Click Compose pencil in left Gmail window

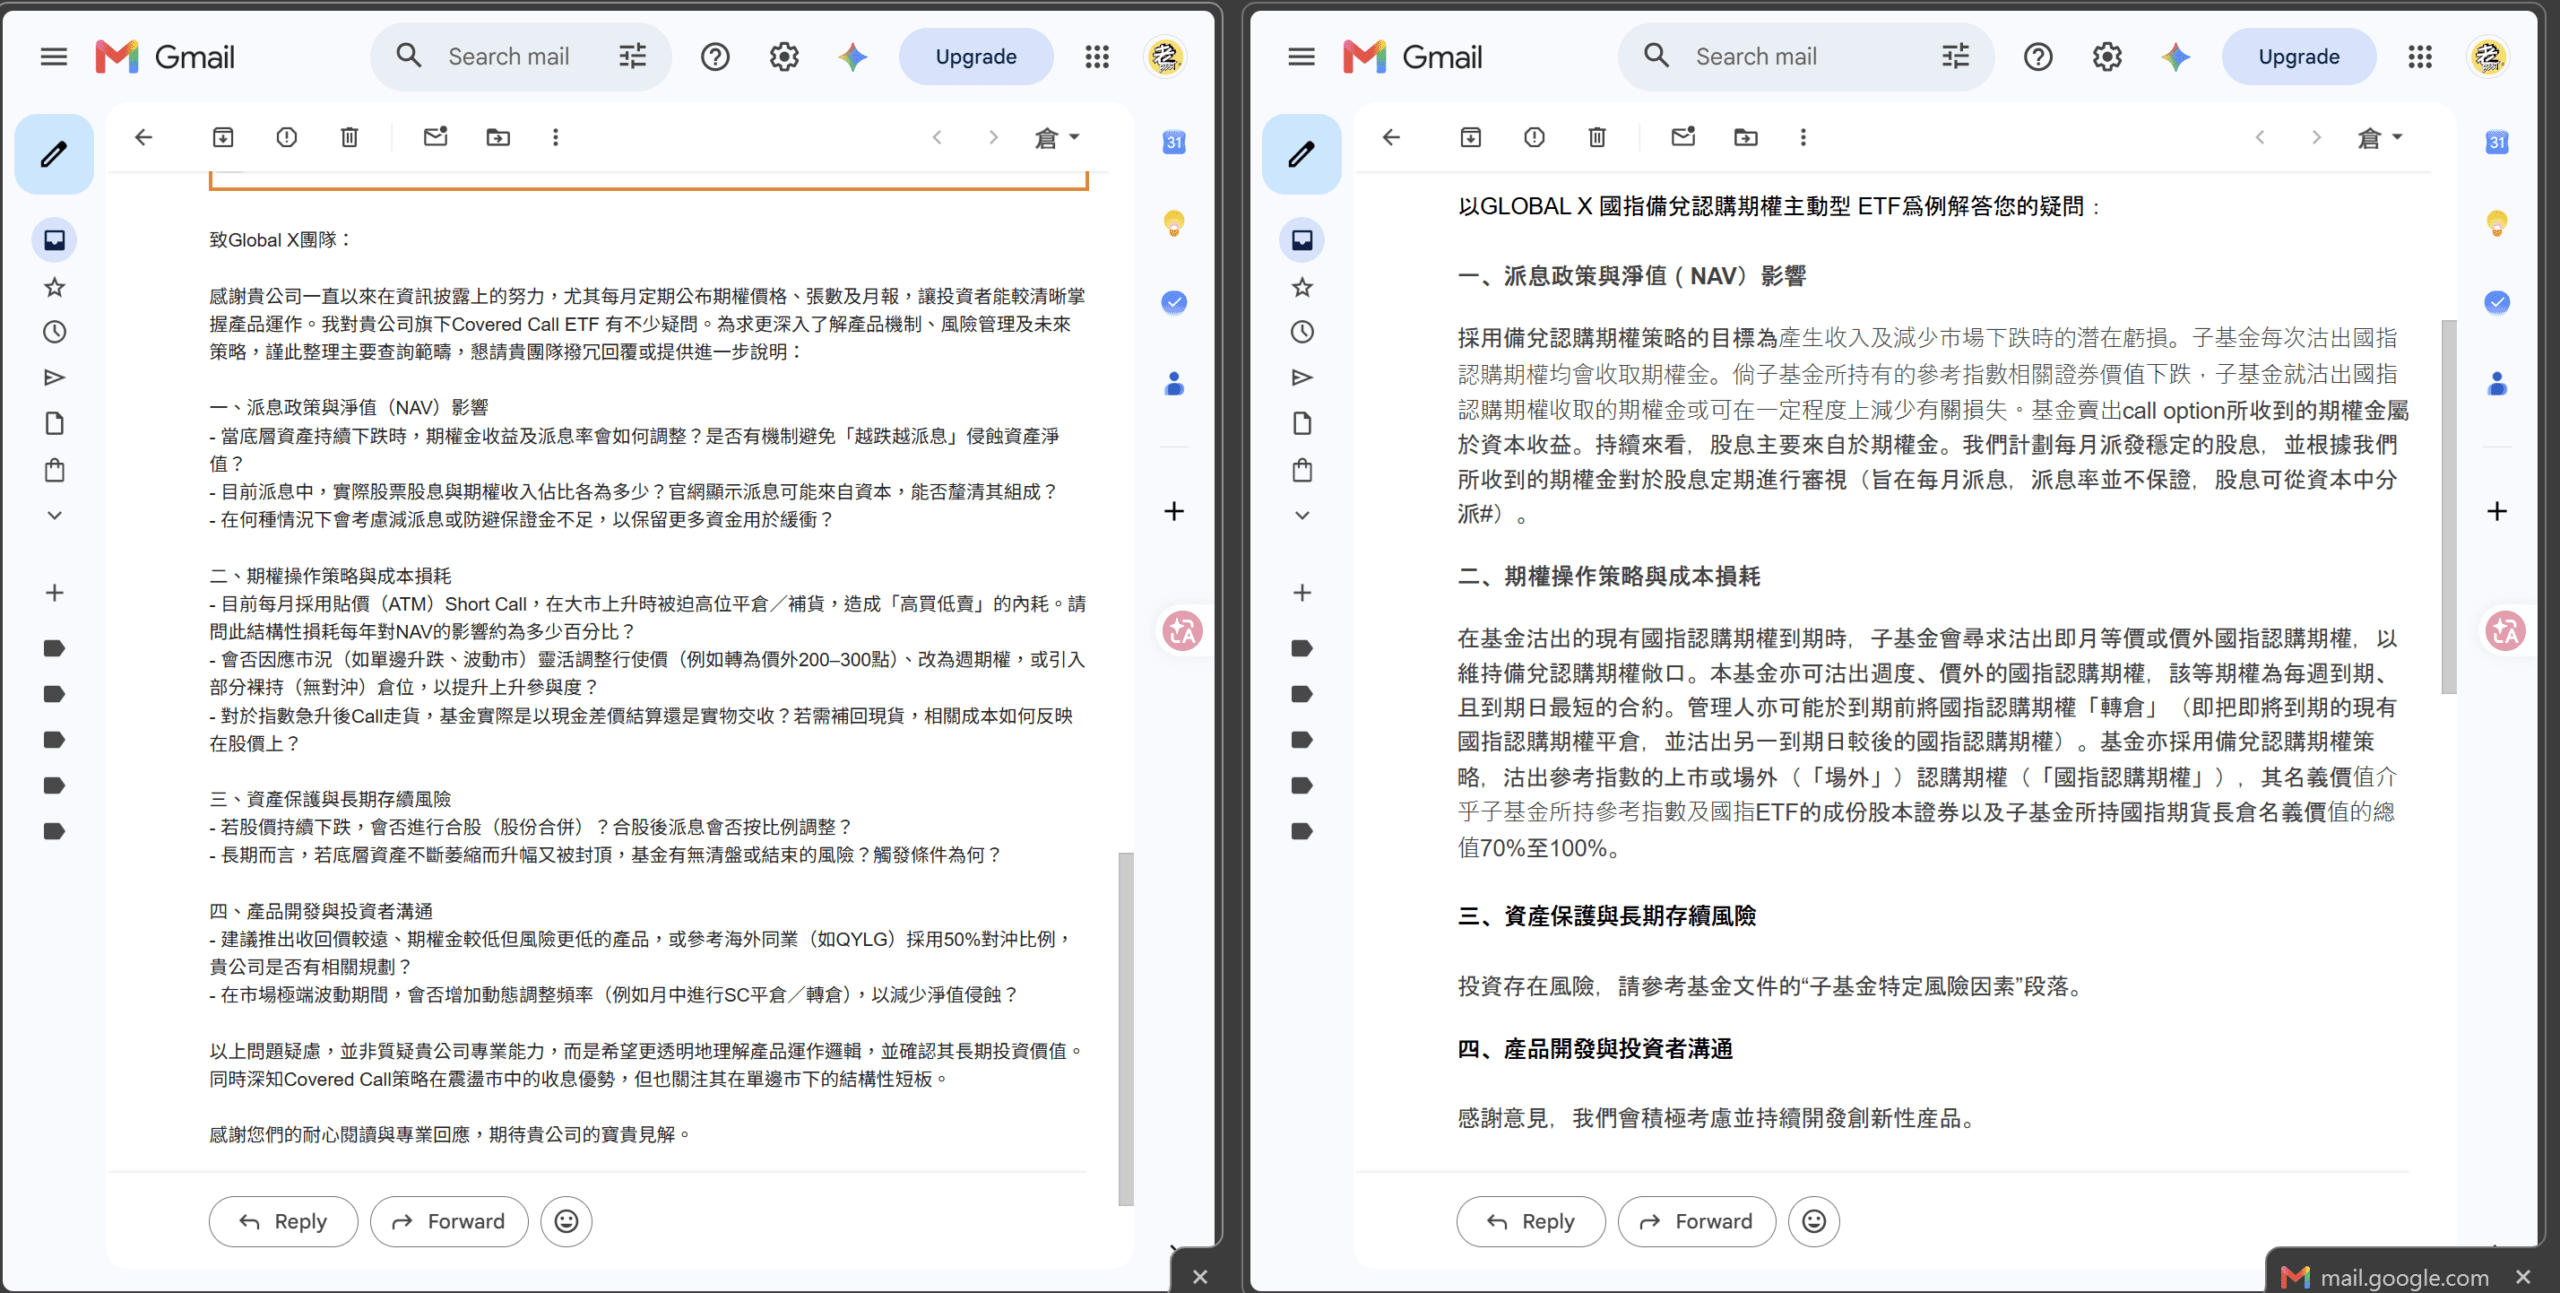(54, 154)
